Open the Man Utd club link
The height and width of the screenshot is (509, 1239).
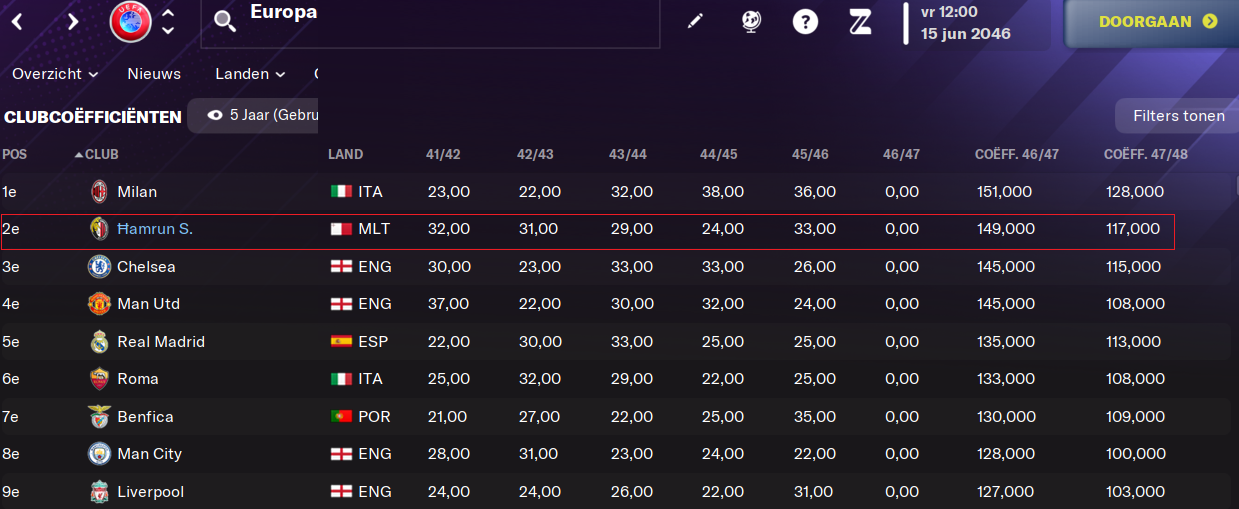(148, 303)
